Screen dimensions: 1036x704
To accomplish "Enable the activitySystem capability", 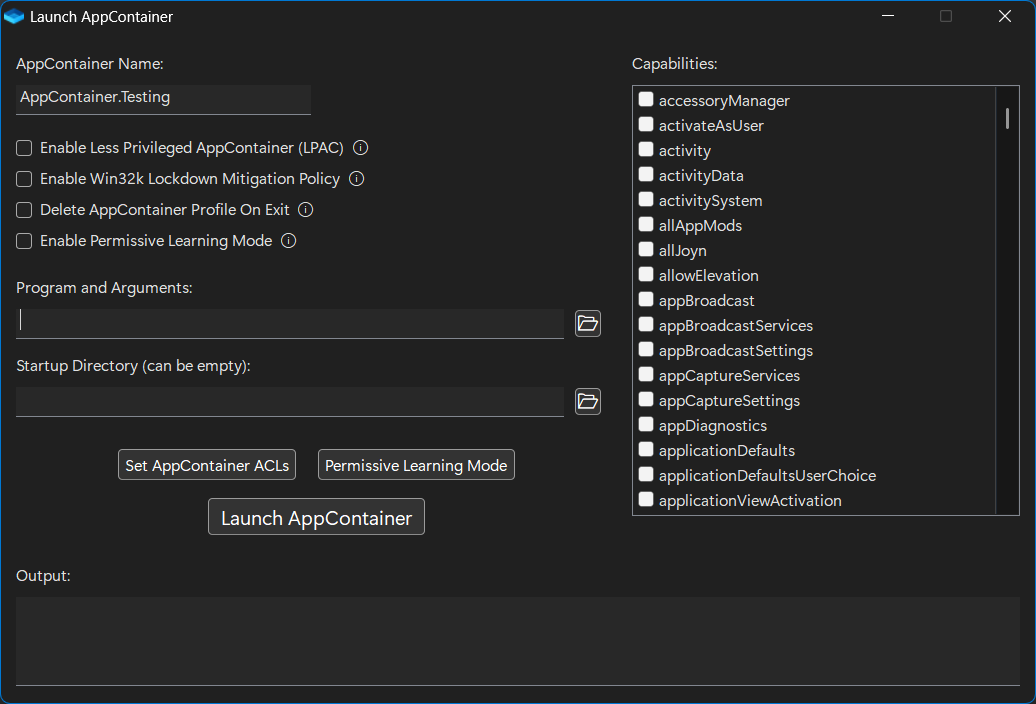I will tap(646, 199).
